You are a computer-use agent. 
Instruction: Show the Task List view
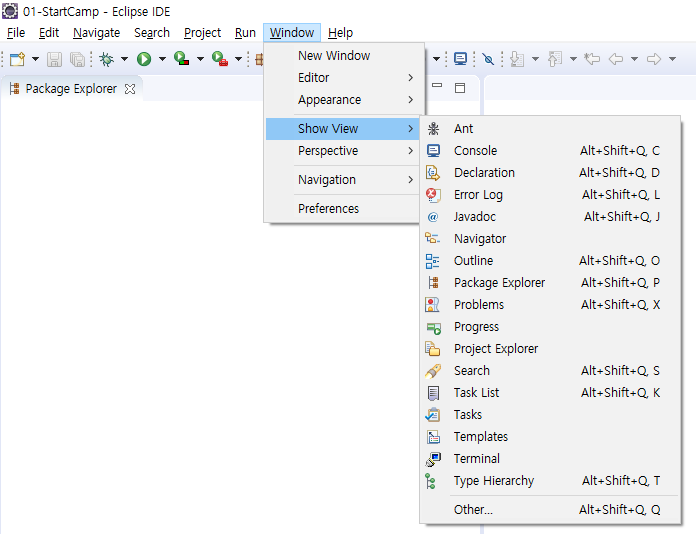[550, 393]
